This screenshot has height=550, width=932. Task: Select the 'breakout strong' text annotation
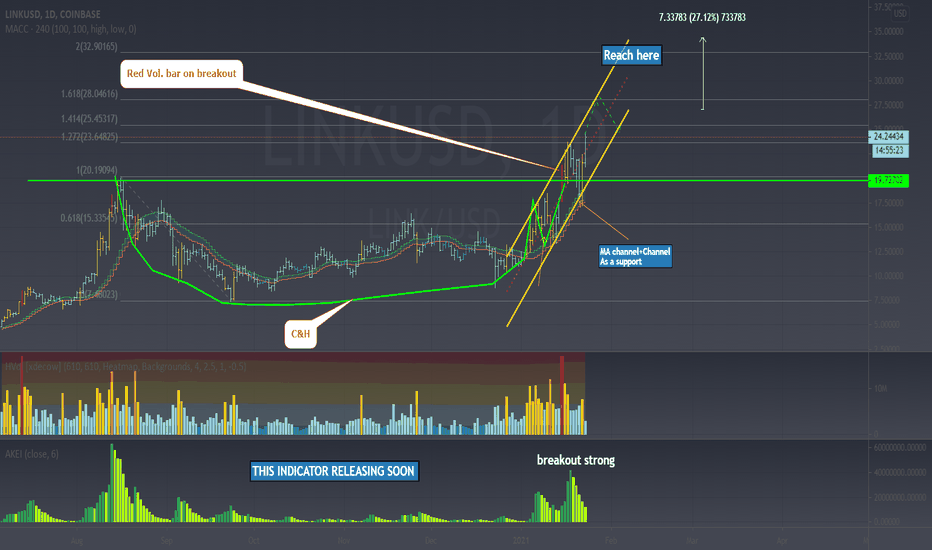point(575,460)
